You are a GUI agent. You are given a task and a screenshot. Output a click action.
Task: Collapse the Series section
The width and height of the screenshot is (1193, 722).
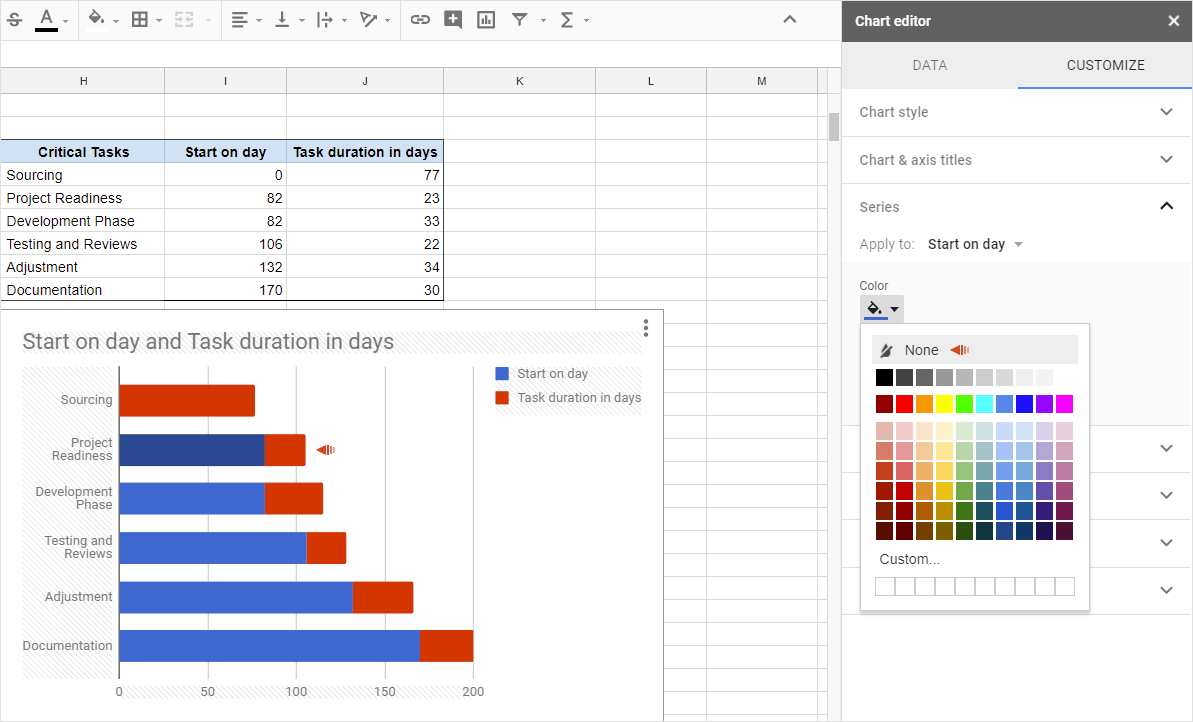coord(1166,206)
